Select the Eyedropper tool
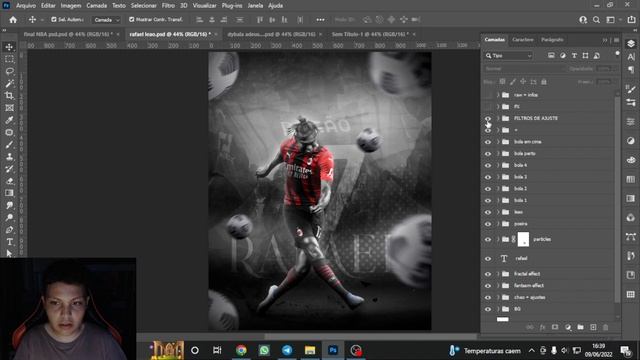 pyautogui.click(x=9, y=120)
